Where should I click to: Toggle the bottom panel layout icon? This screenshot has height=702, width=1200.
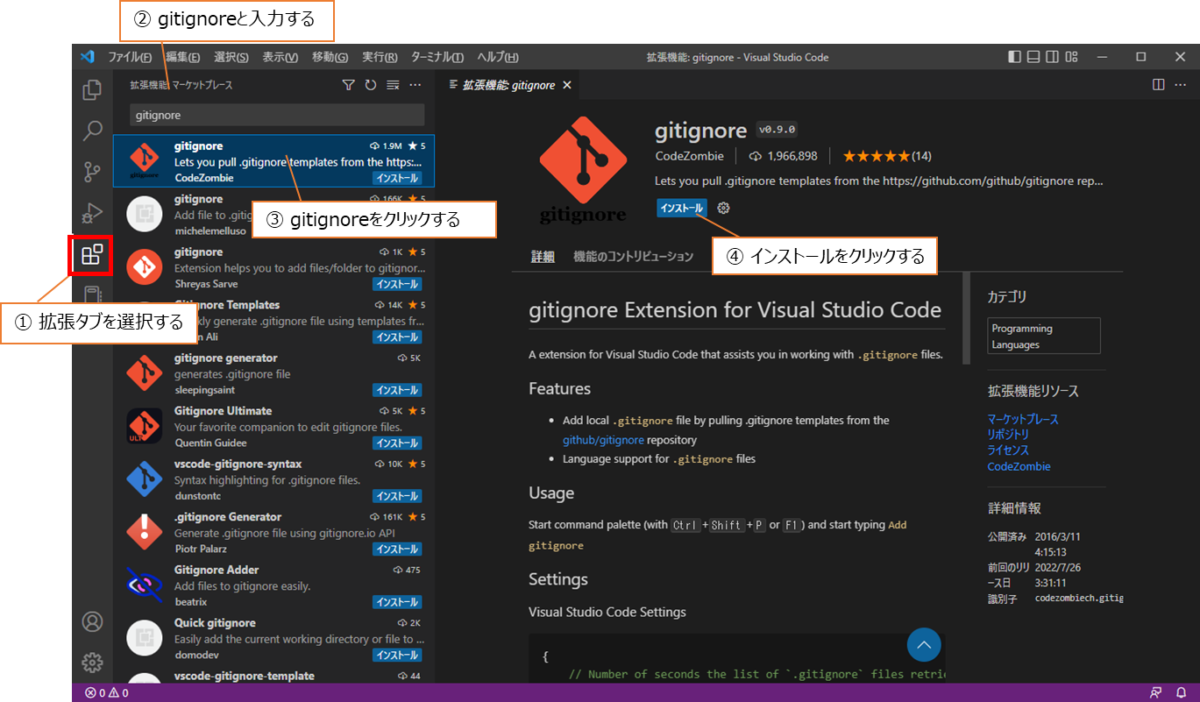point(1034,57)
